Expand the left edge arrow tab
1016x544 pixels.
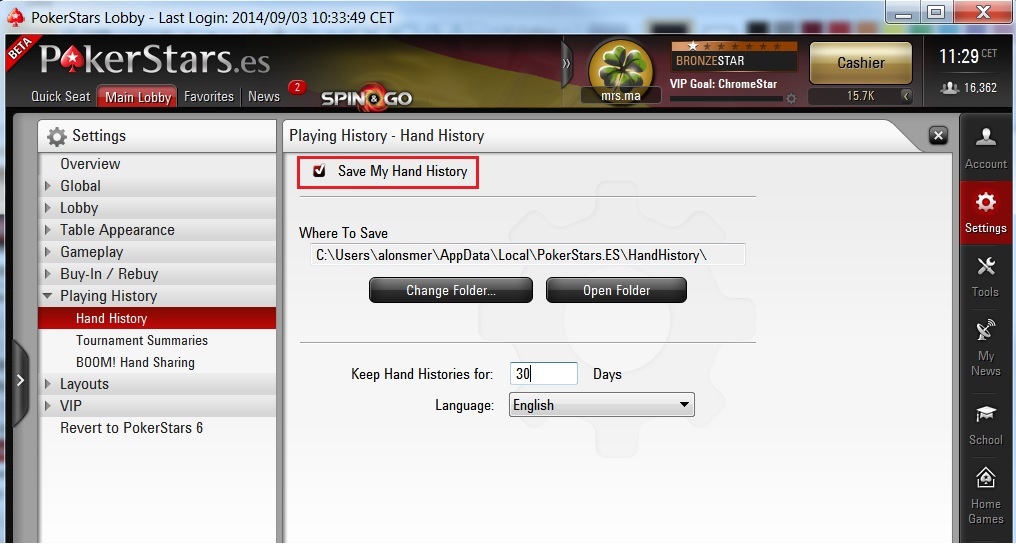20,380
